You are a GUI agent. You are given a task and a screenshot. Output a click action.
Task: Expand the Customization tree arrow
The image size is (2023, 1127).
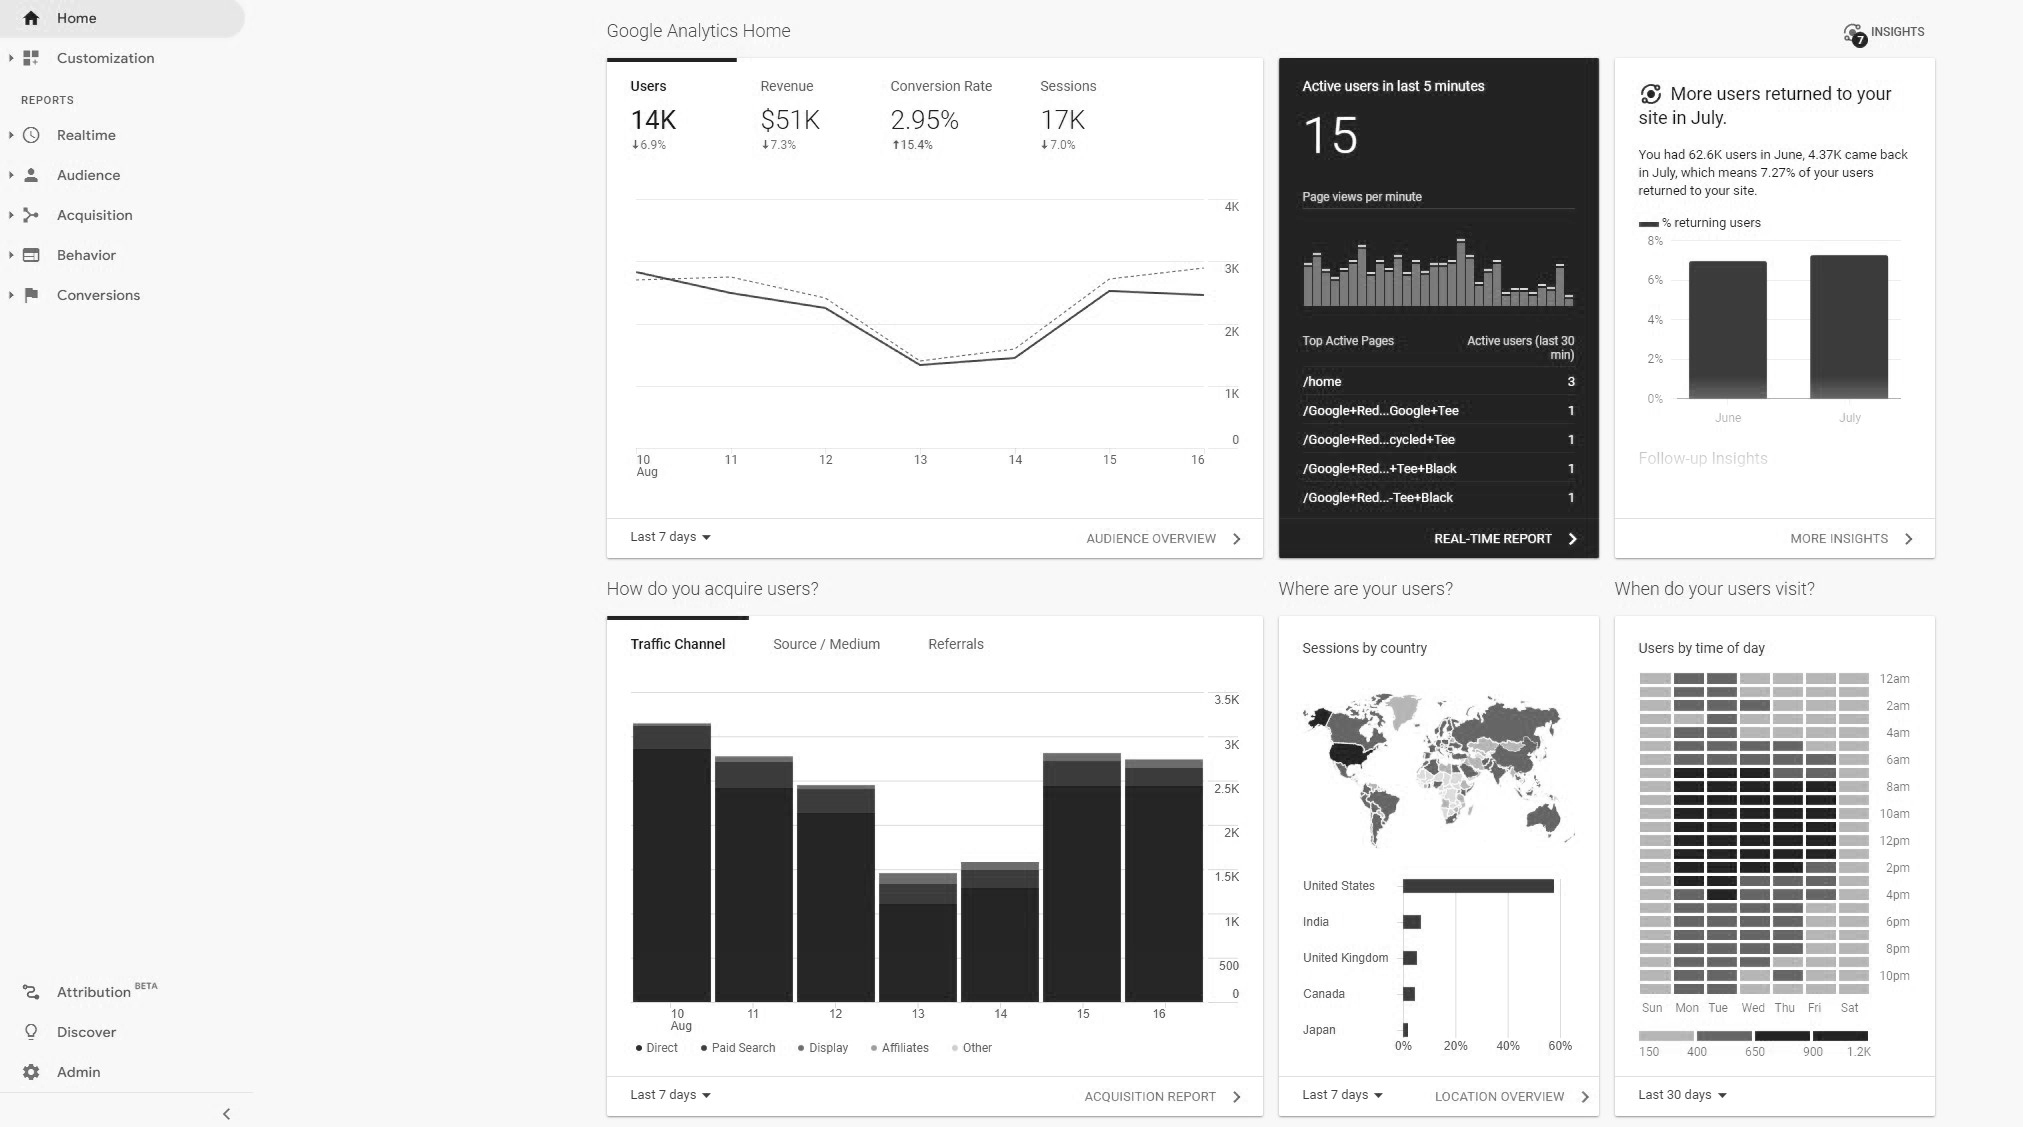[x=11, y=58]
